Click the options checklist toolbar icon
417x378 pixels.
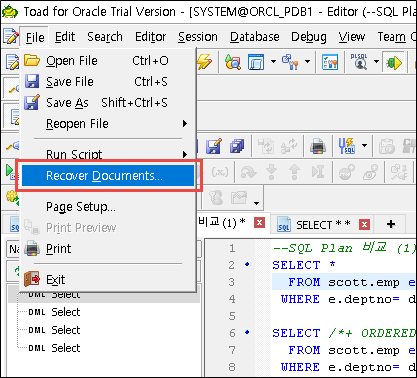click(x=330, y=62)
